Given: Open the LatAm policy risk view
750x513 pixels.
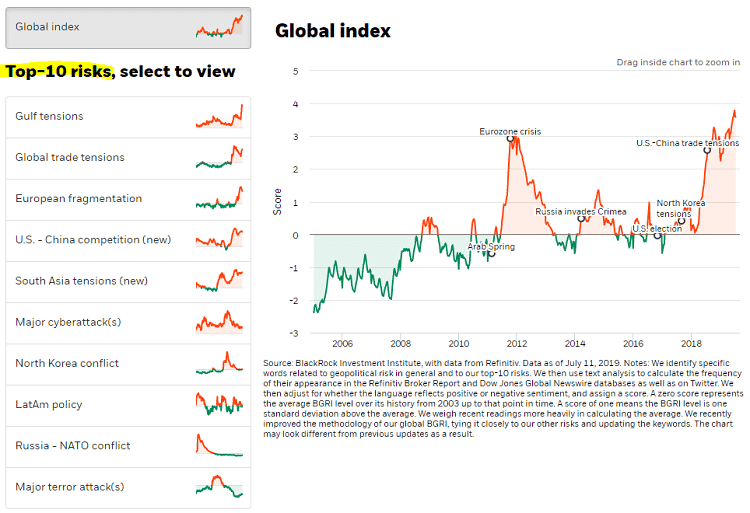Looking at the screenshot, I should coord(49,404).
